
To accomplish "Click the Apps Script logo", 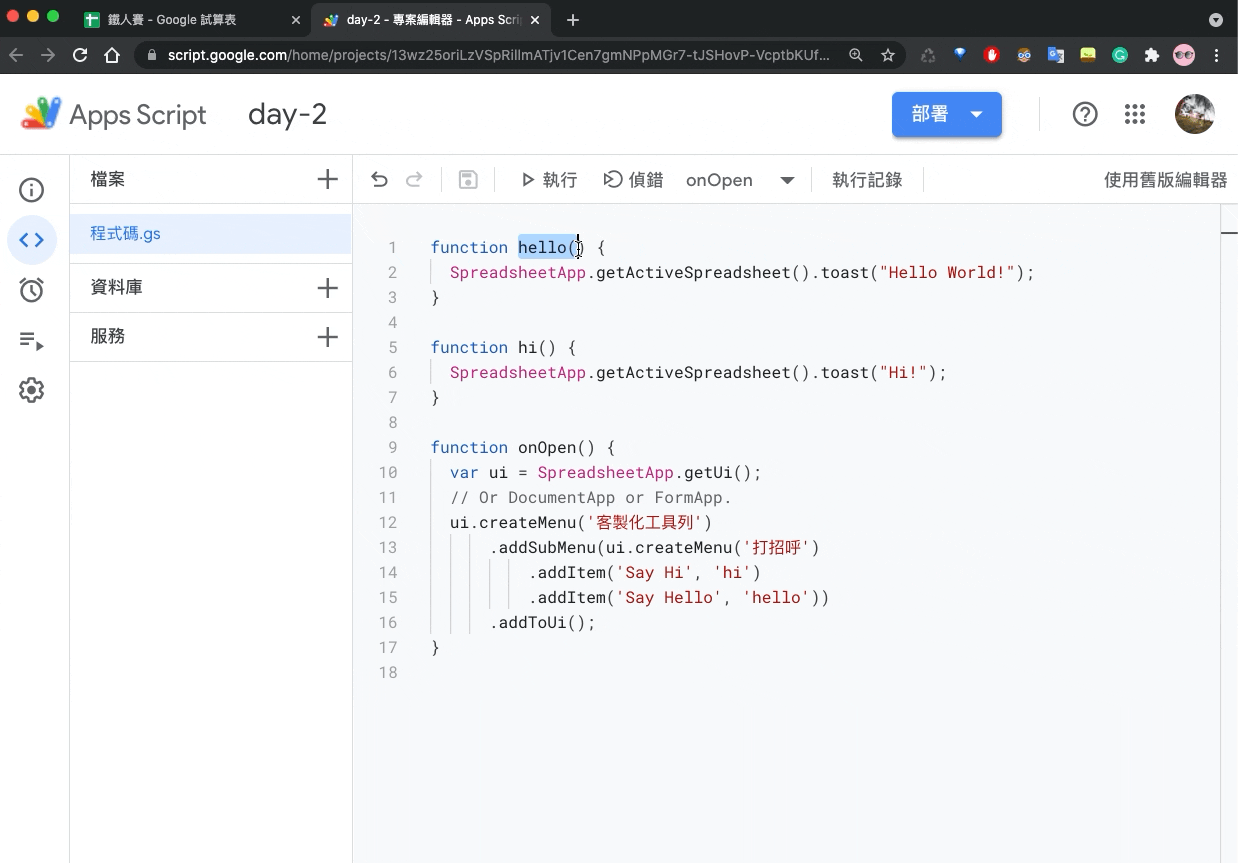I will [x=113, y=115].
